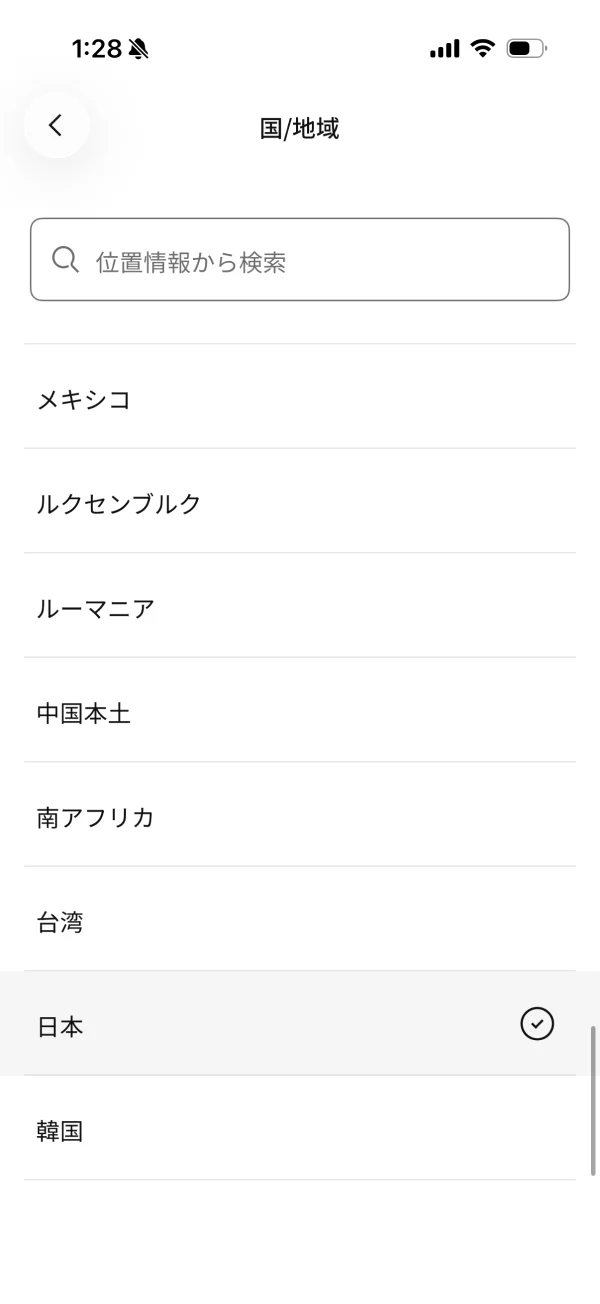
Task: Tap the Wi-Fi status icon
Action: (x=483, y=48)
